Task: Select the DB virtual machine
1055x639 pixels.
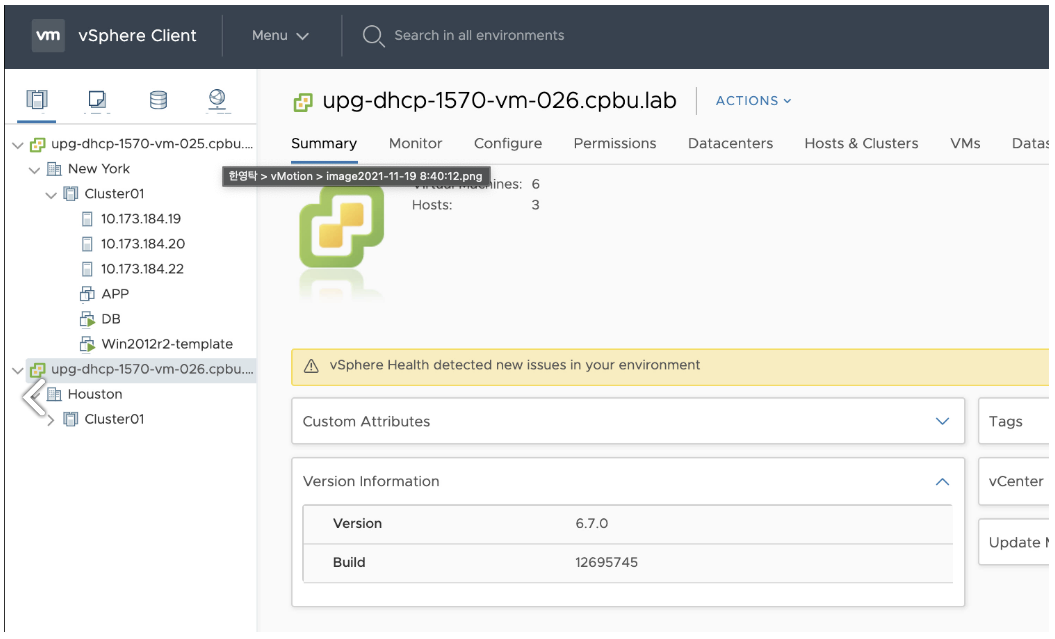Action: click(111, 319)
